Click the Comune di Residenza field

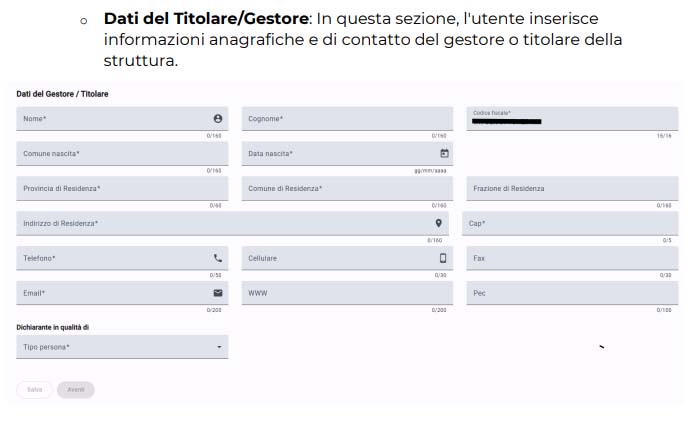coord(347,188)
